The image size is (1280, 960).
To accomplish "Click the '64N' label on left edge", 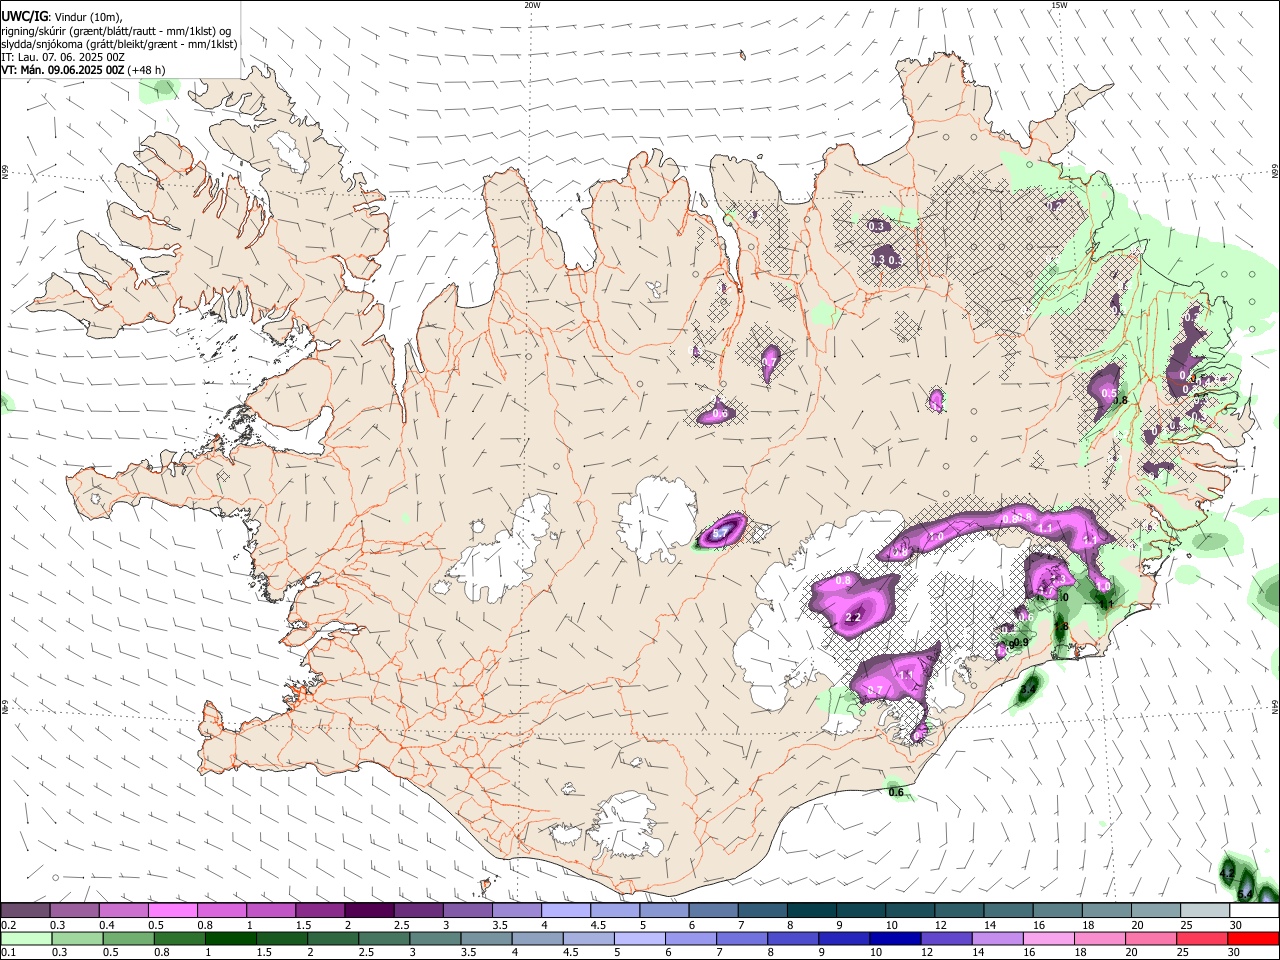I will [5, 709].
